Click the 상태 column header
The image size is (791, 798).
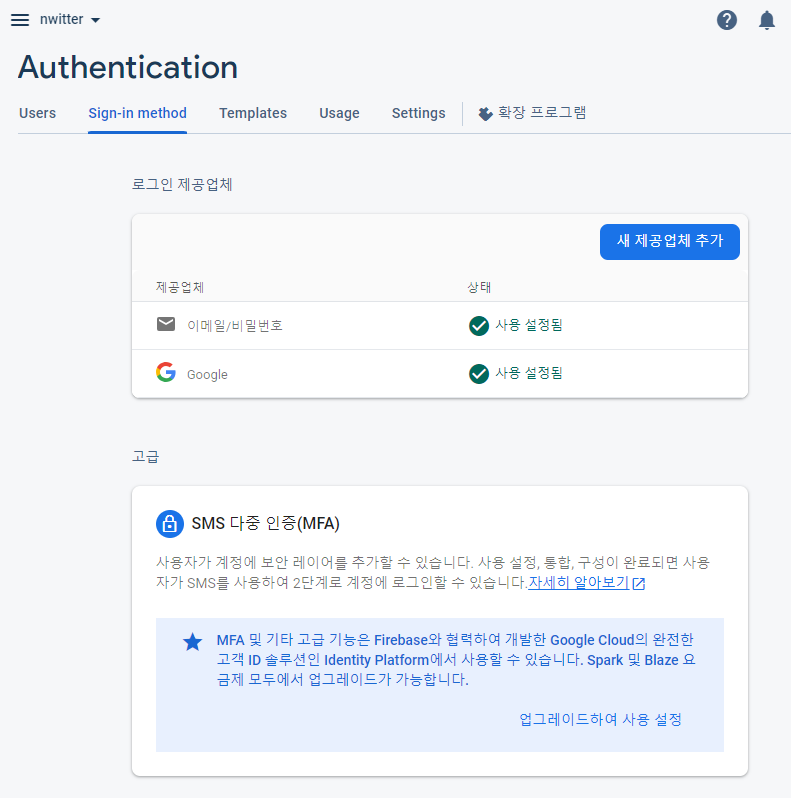[x=479, y=287]
